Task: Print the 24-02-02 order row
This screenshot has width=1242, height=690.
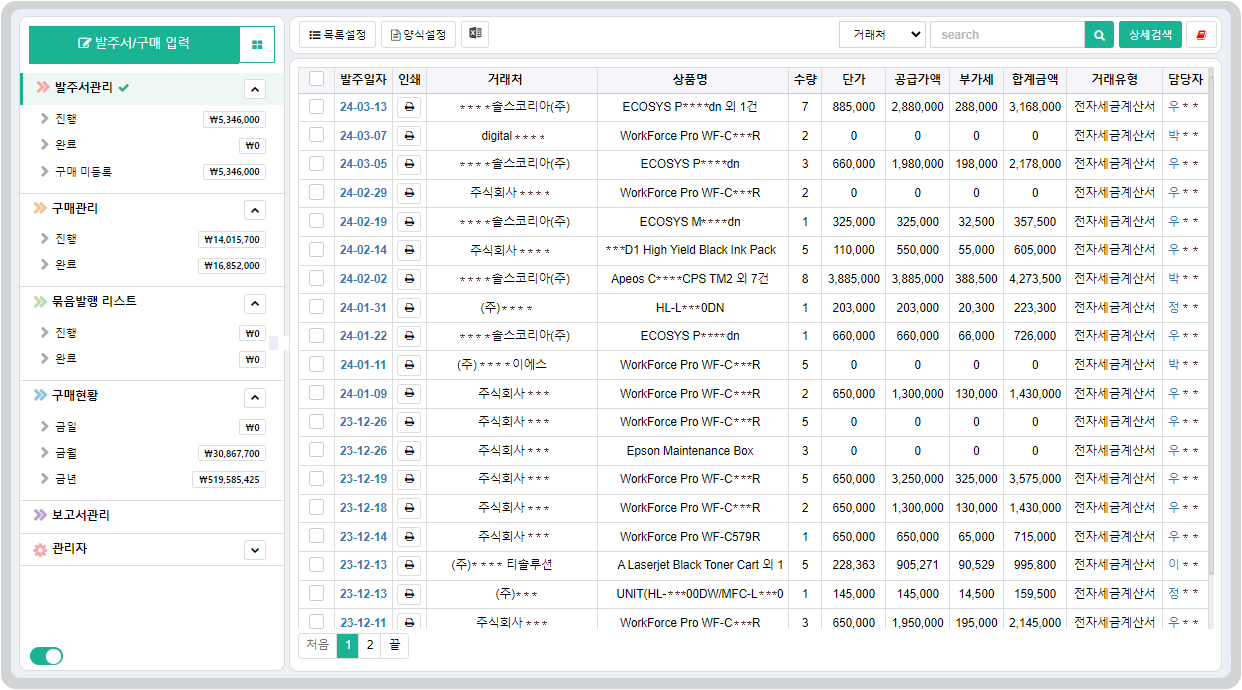Action: [x=409, y=279]
